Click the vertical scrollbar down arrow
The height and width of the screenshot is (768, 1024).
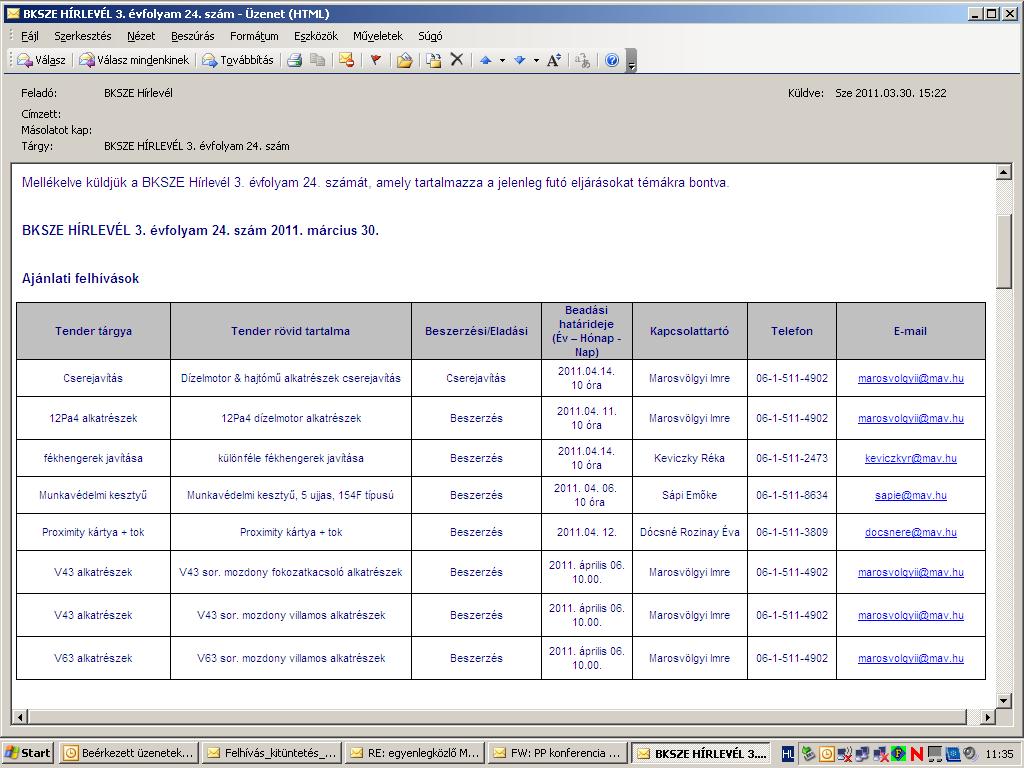point(1004,701)
